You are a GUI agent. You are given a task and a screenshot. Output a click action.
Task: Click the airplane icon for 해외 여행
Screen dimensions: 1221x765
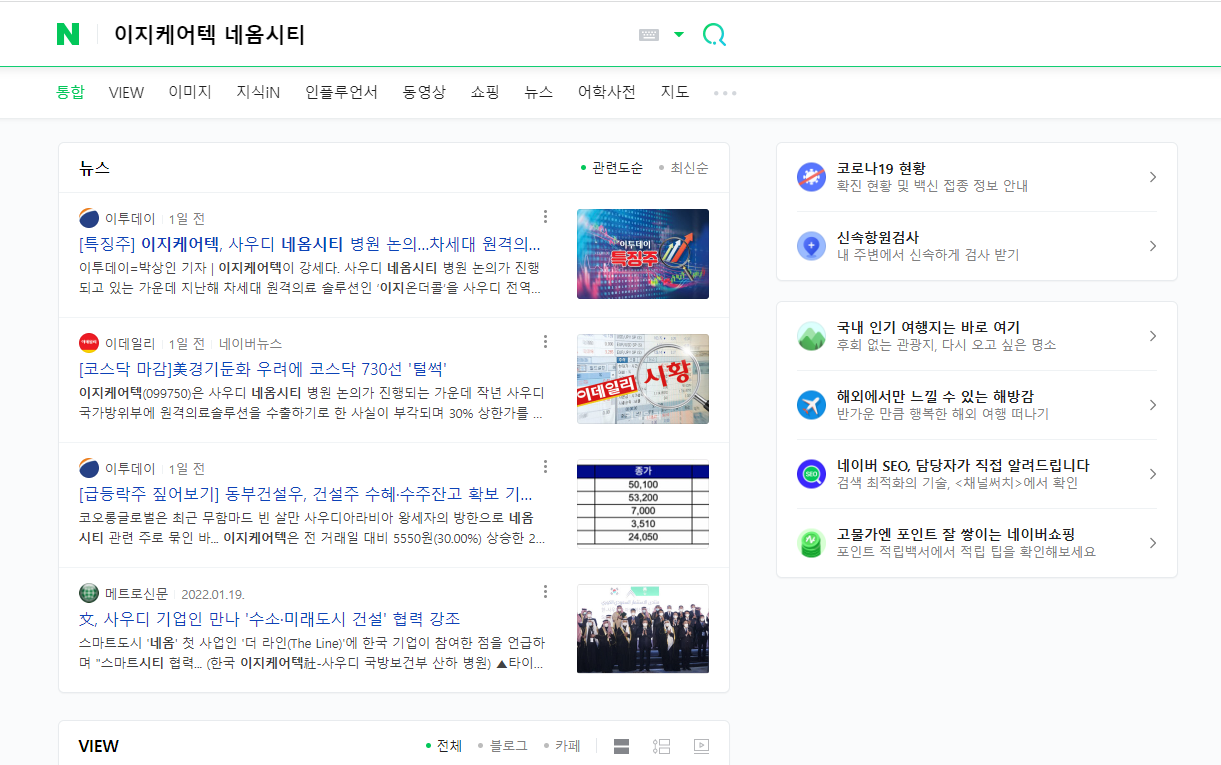(811, 405)
